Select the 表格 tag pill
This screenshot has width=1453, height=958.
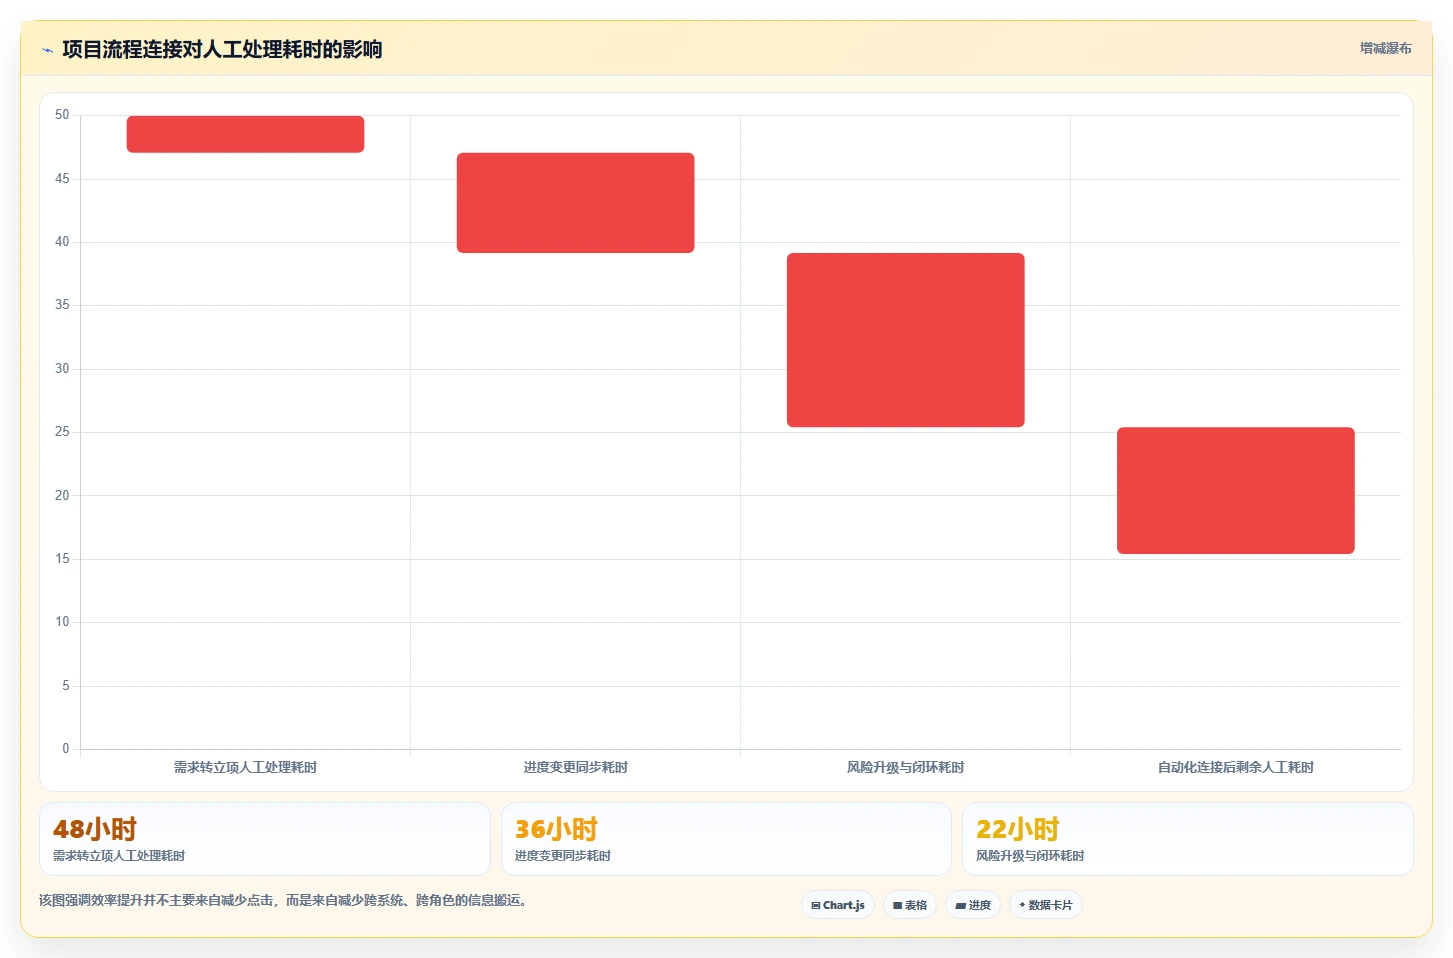[x=910, y=905]
